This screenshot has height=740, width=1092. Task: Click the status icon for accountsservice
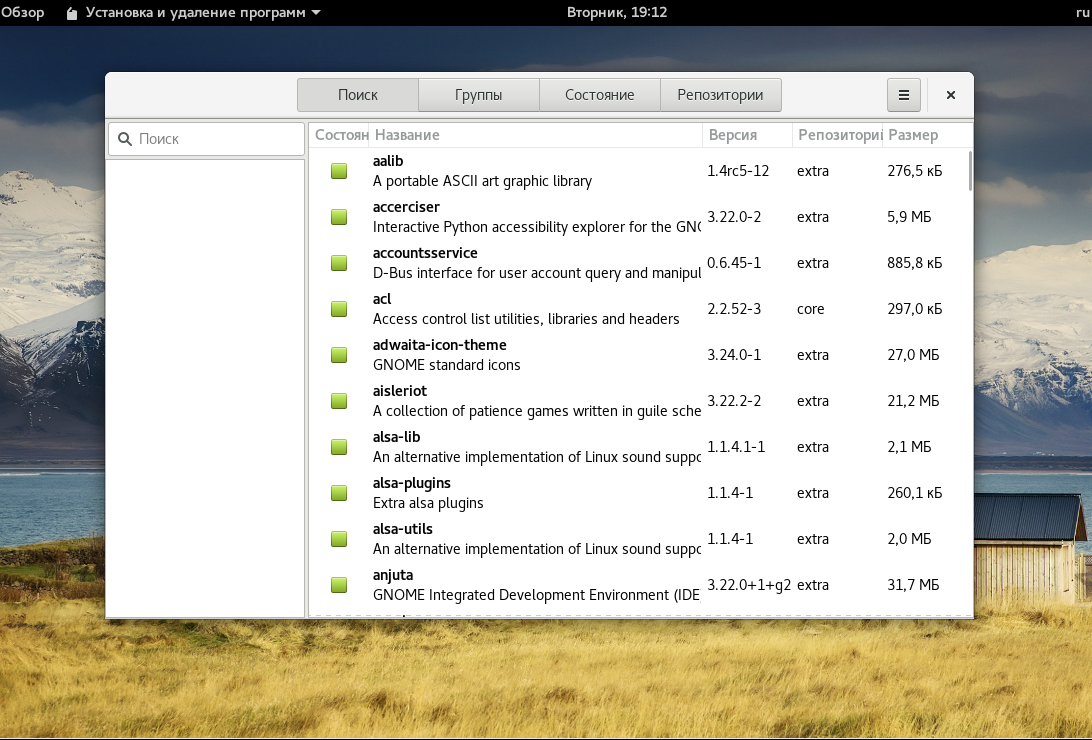338,262
